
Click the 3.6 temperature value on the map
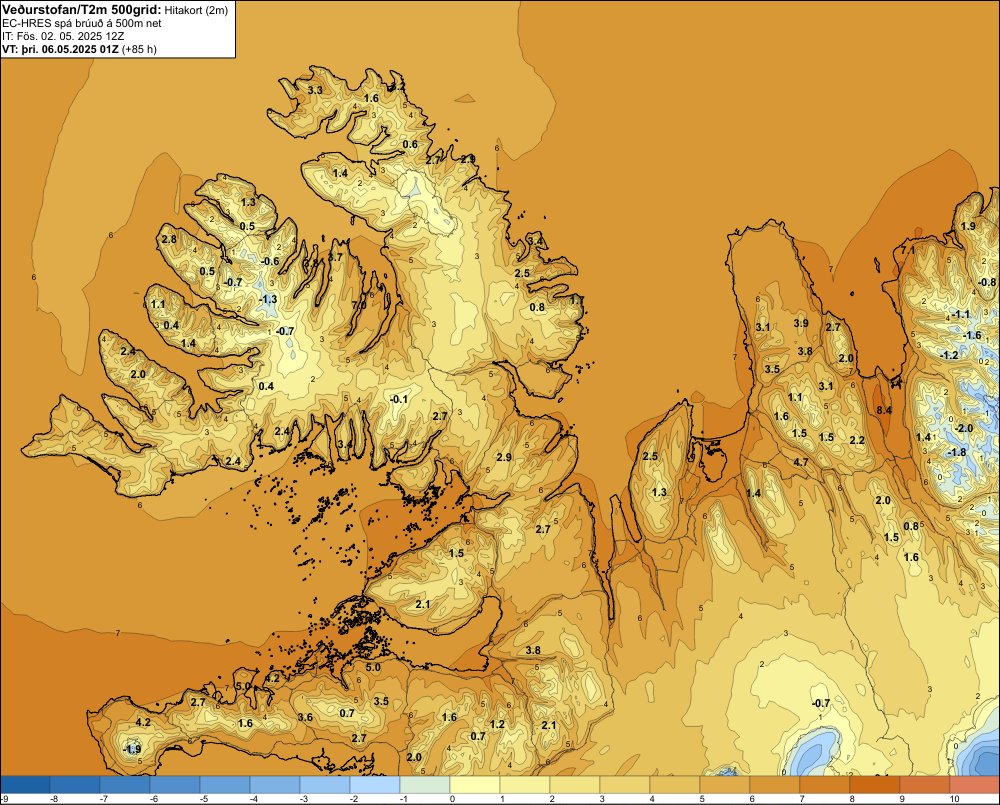[x=305, y=717]
